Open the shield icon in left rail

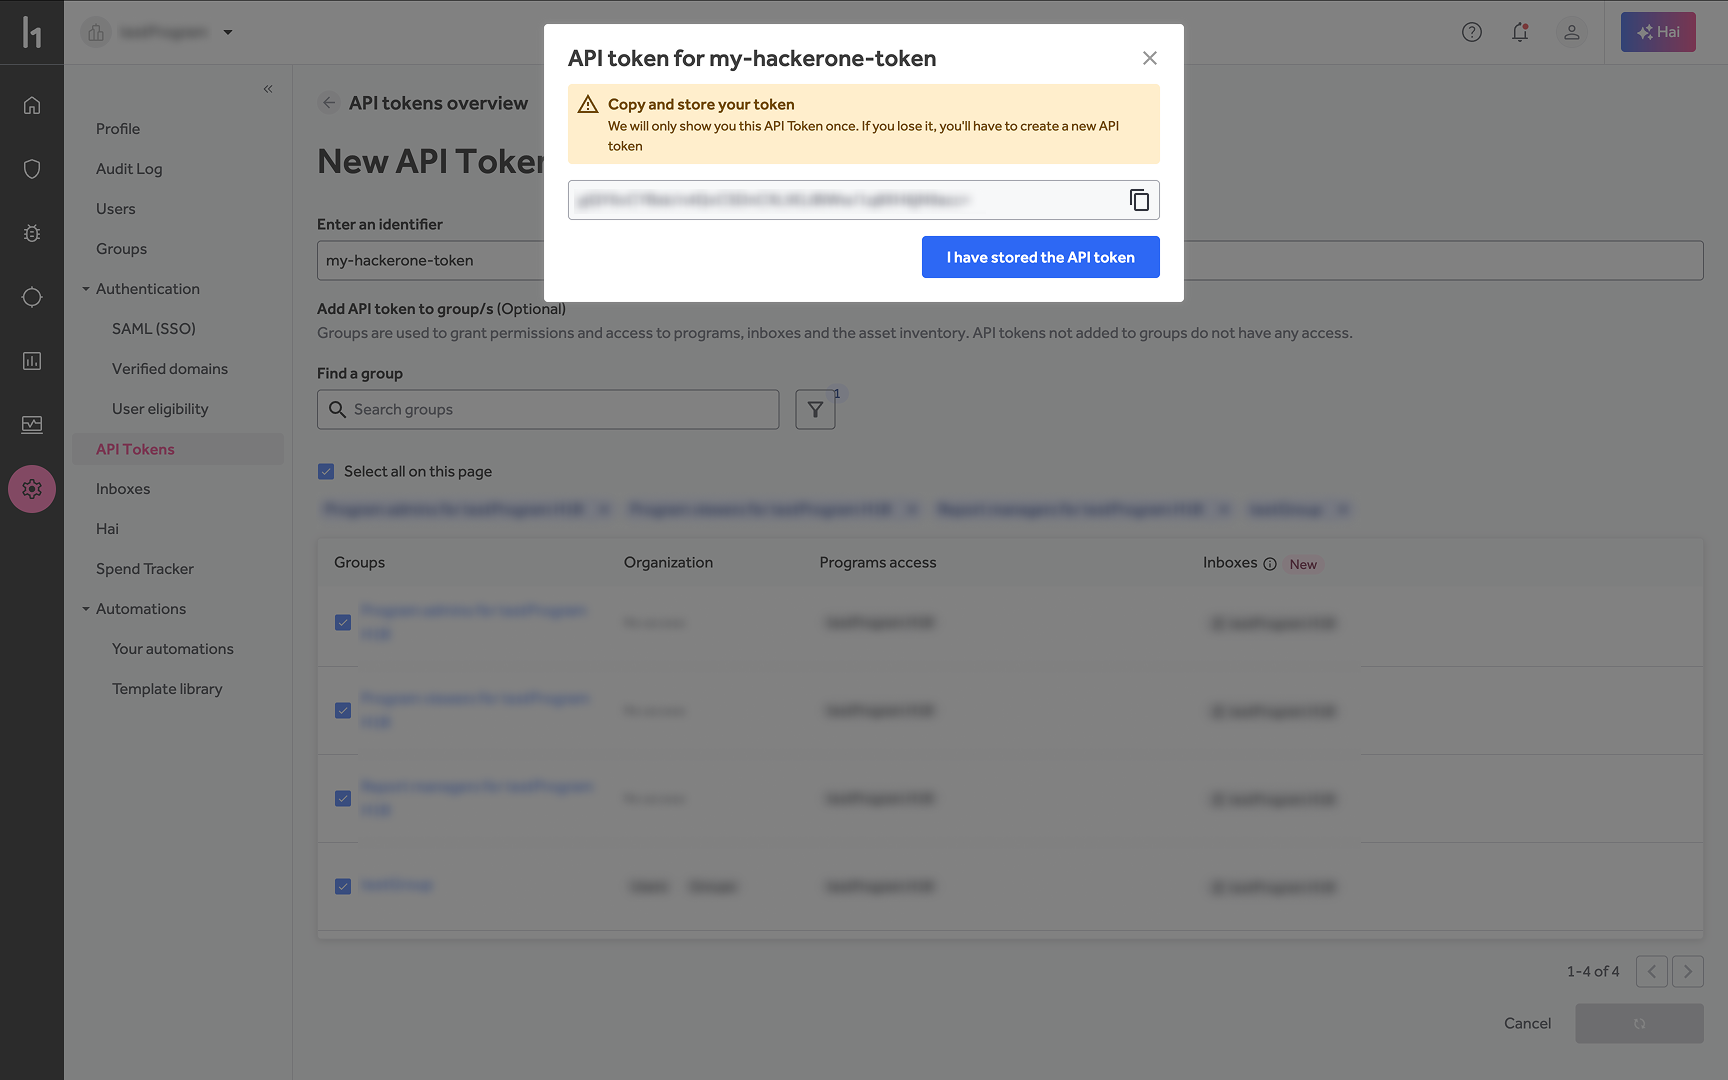[32, 169]
